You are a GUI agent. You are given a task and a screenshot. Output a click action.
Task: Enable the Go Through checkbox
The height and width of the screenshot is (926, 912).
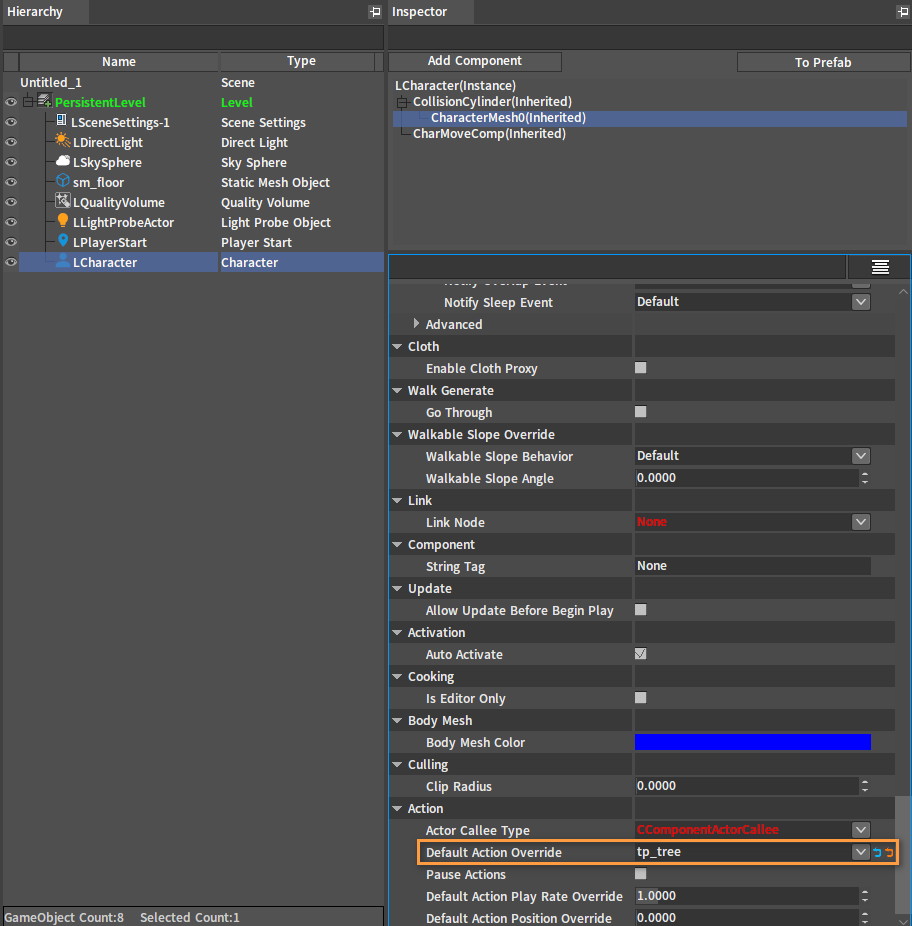pos(640,412)
